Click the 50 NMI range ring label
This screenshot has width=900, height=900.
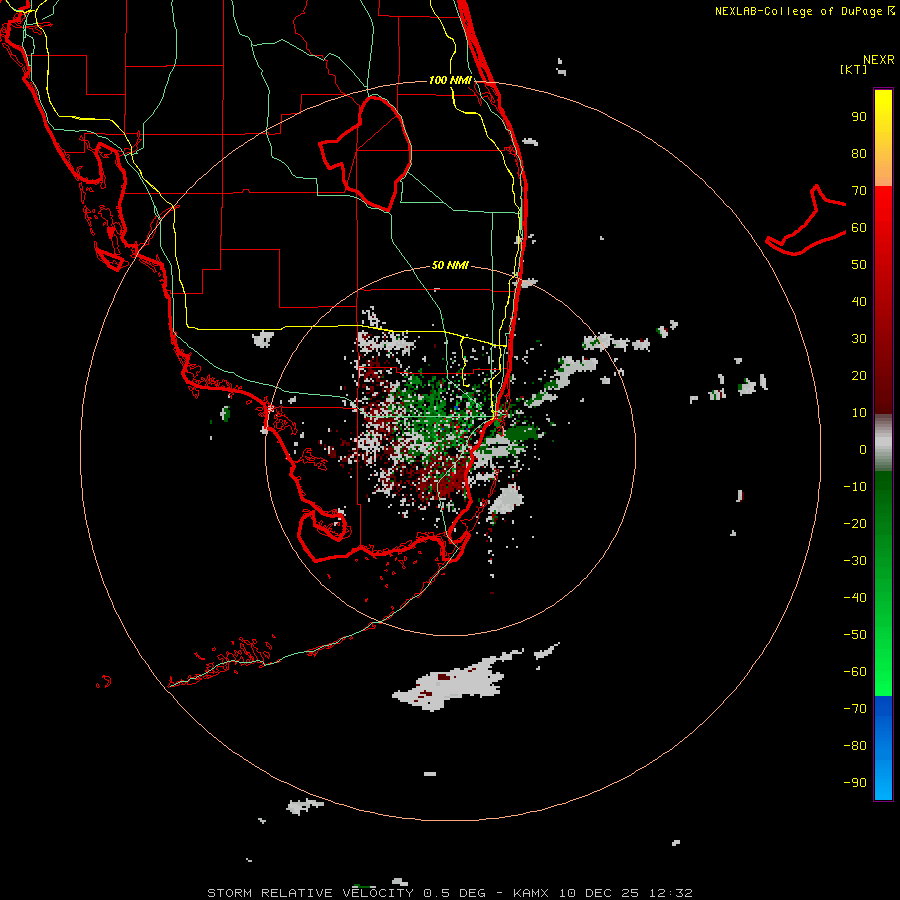coord(451,265)
